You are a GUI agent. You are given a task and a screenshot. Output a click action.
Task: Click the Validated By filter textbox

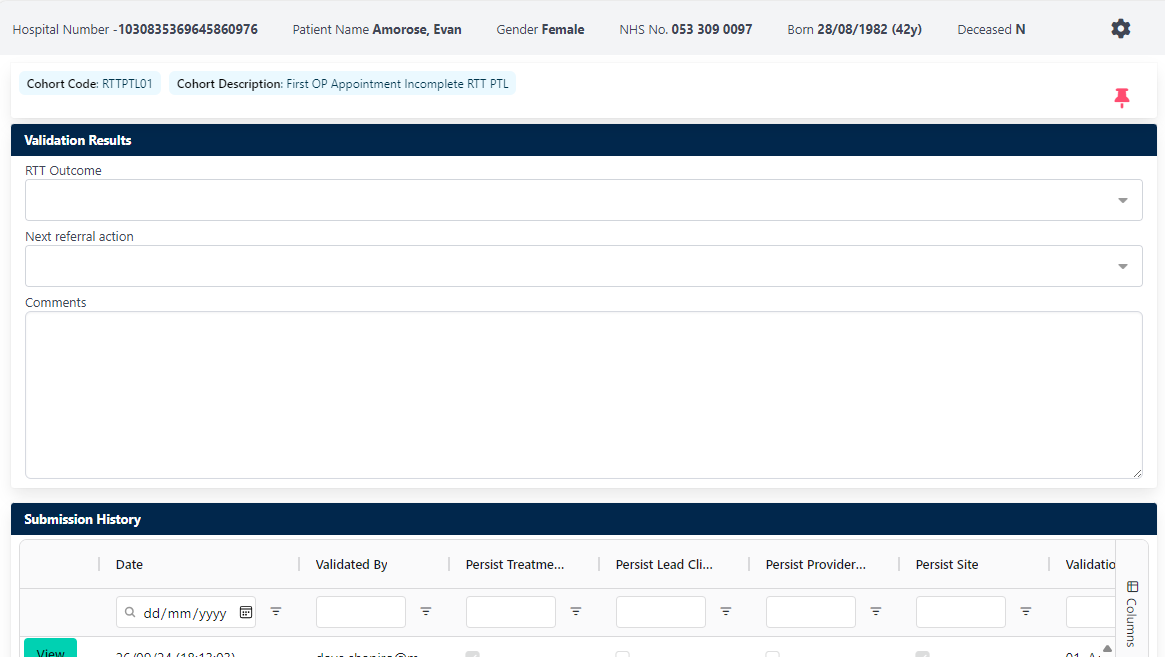[x=361, y=612]
